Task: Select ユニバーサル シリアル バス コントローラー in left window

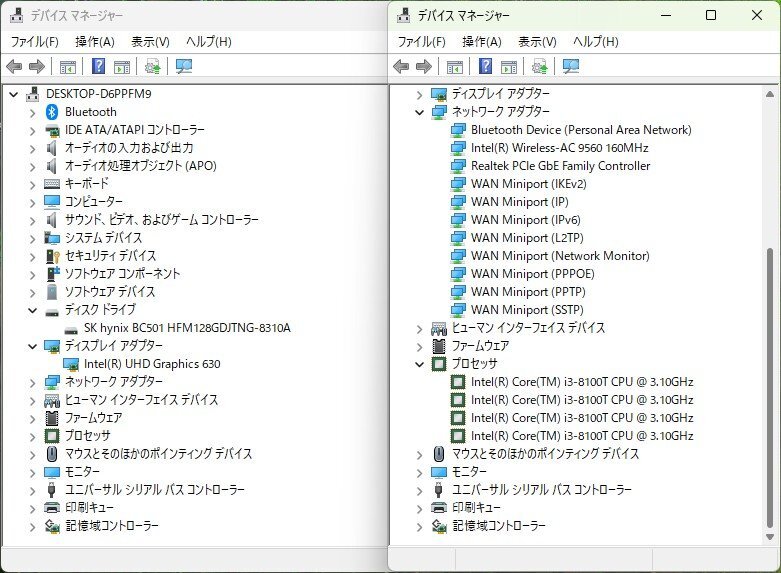Action: click(x=154, y=490)
